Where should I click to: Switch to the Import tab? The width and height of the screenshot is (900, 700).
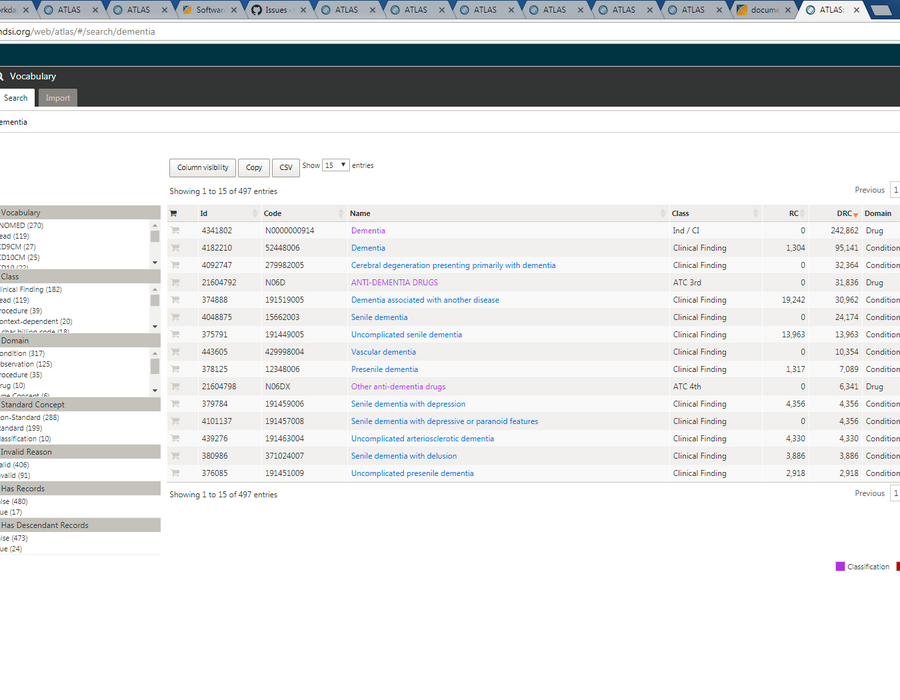[58, 98]
